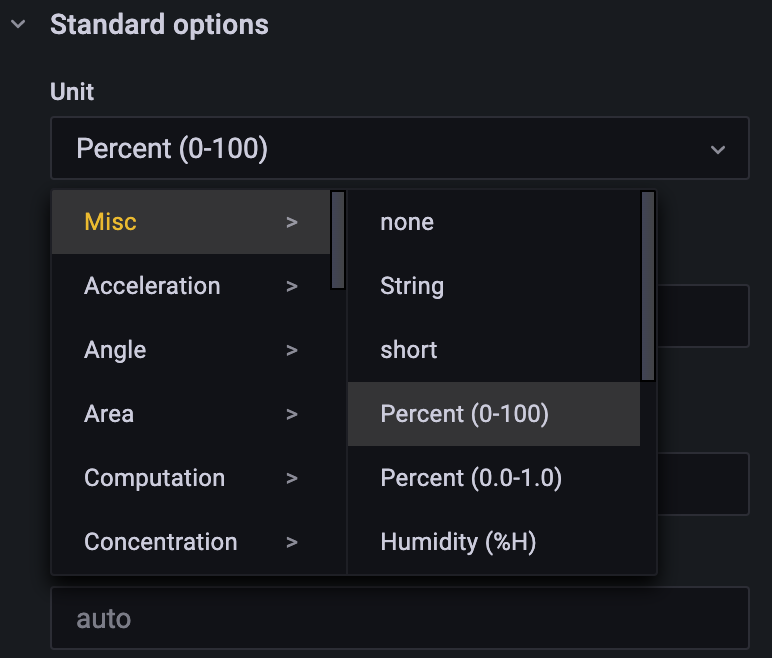Viewport: 772px width, 658px height.
Task: Select the Misc category
Action: pos(111,222)
